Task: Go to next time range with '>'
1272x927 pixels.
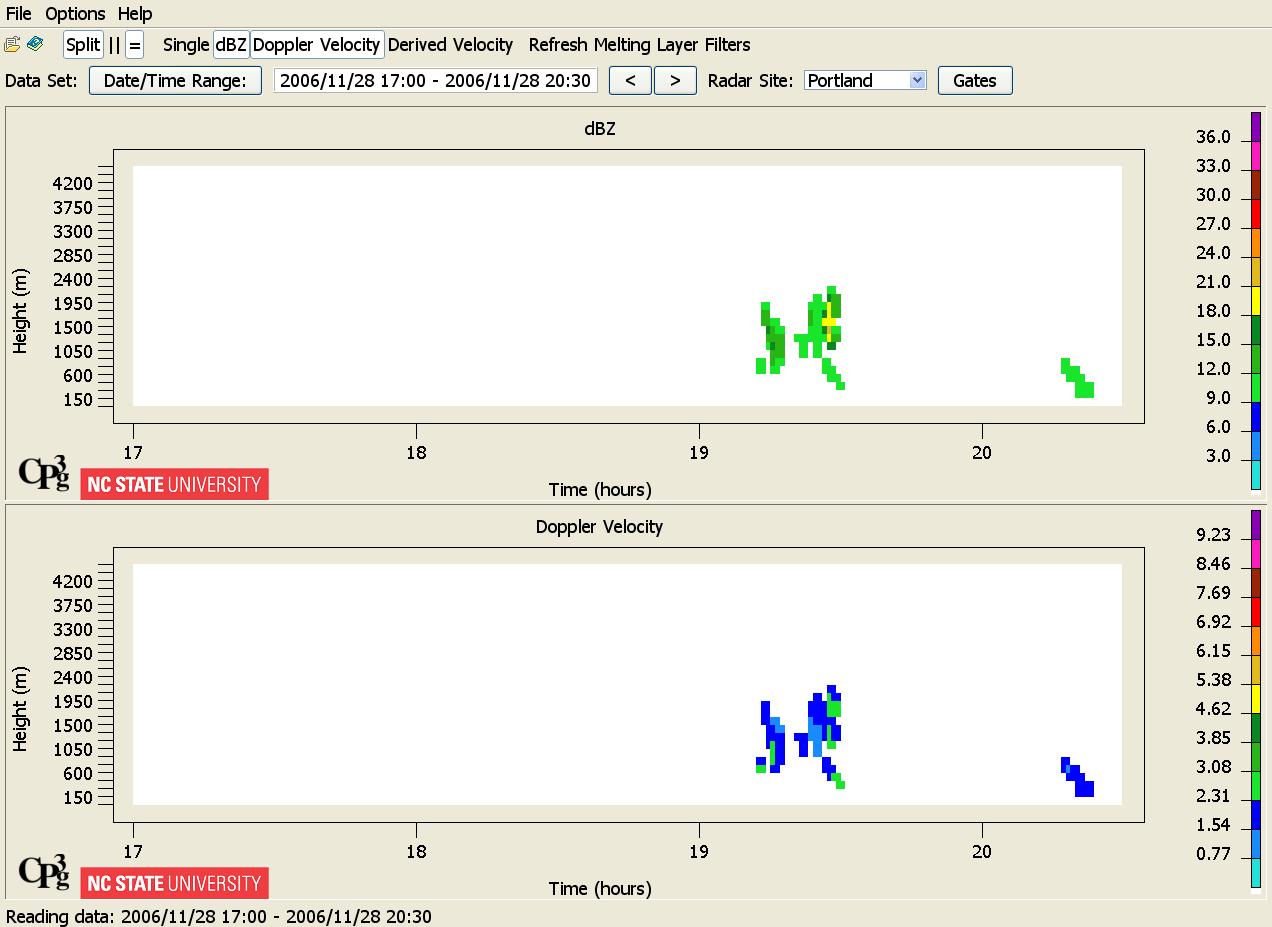Action: point(675,81)
